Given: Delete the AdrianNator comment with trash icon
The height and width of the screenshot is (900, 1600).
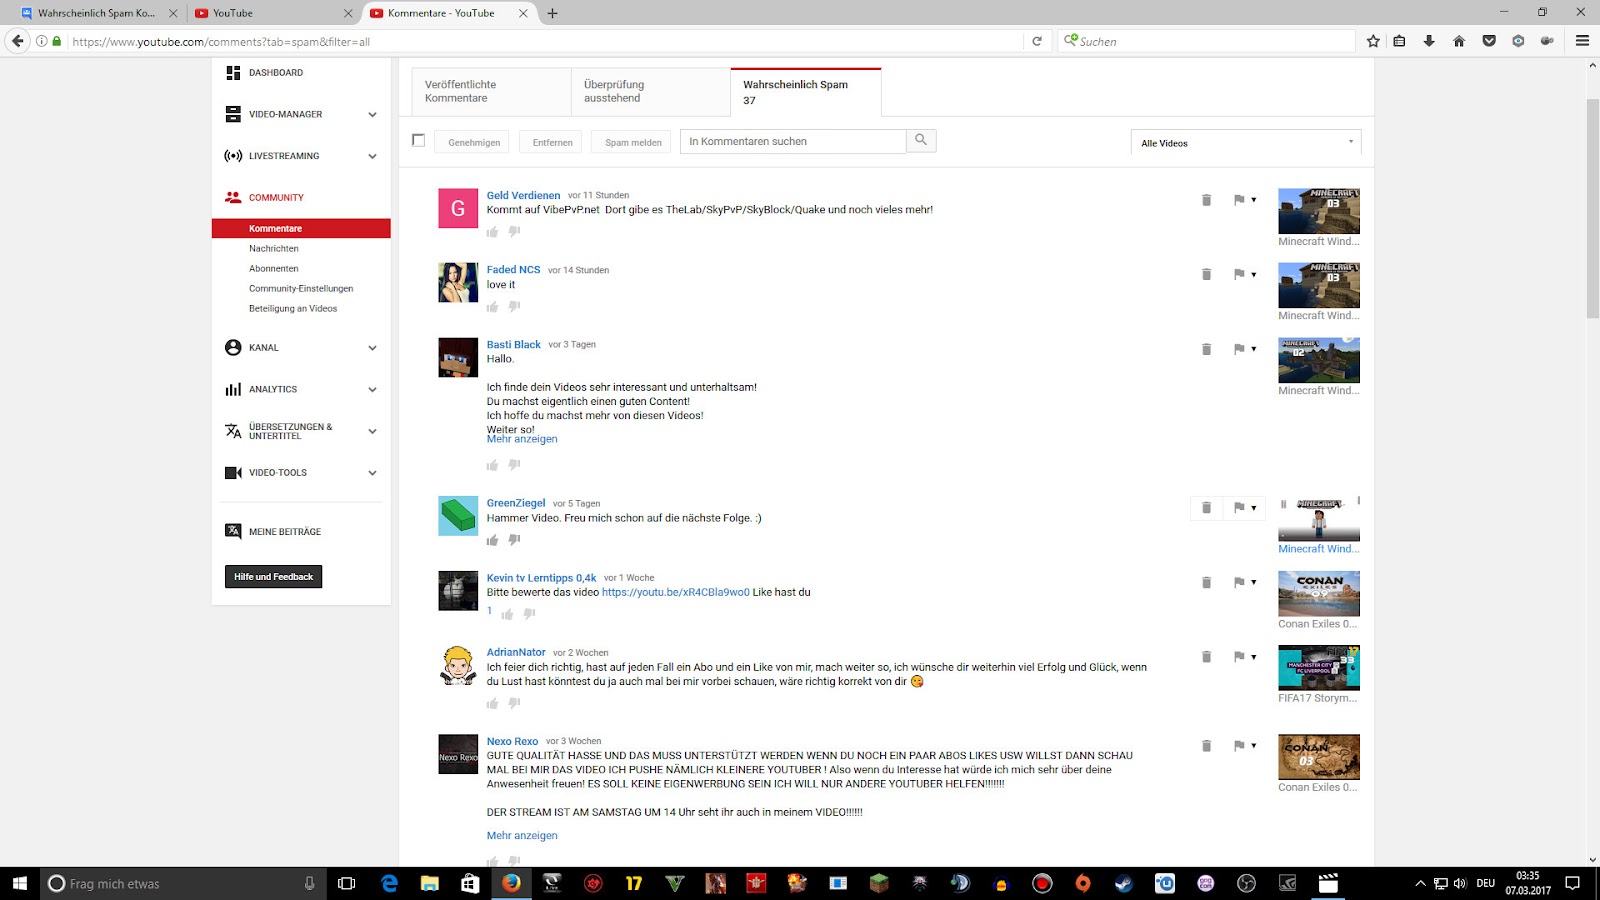Looking at the screenshot, I should (1206, 657).
